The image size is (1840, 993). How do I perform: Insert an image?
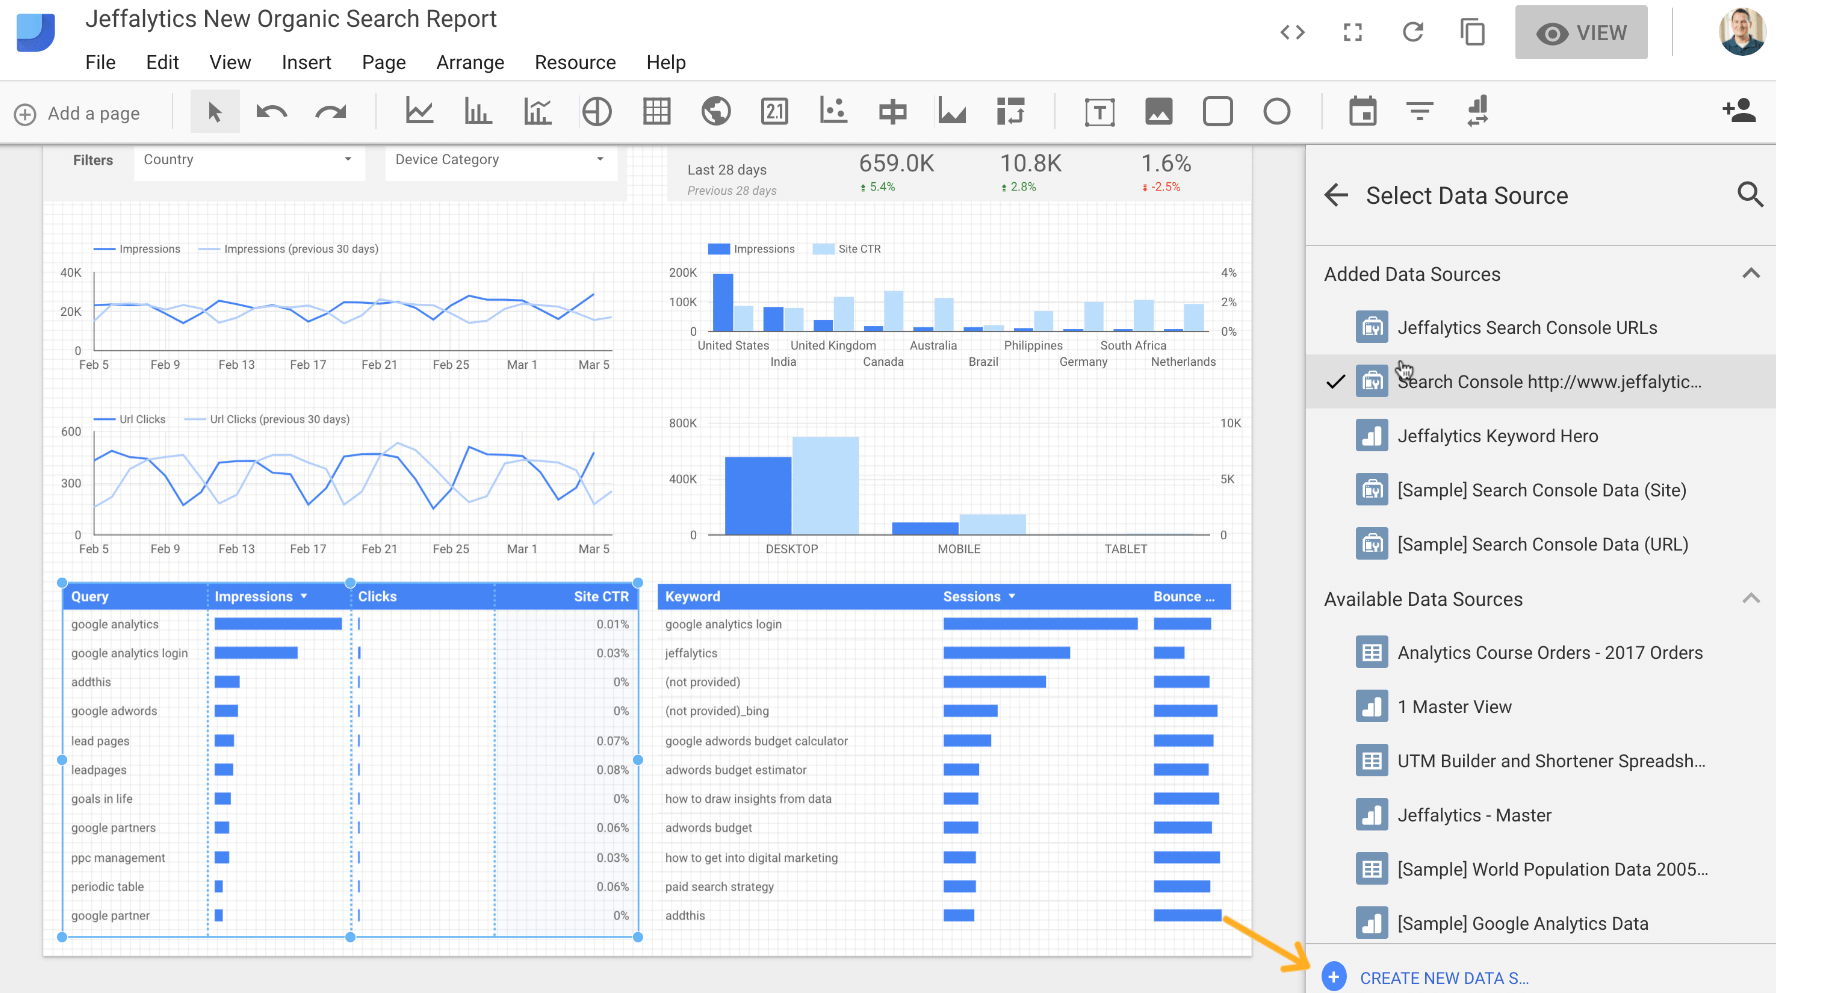coord(1159,111)
